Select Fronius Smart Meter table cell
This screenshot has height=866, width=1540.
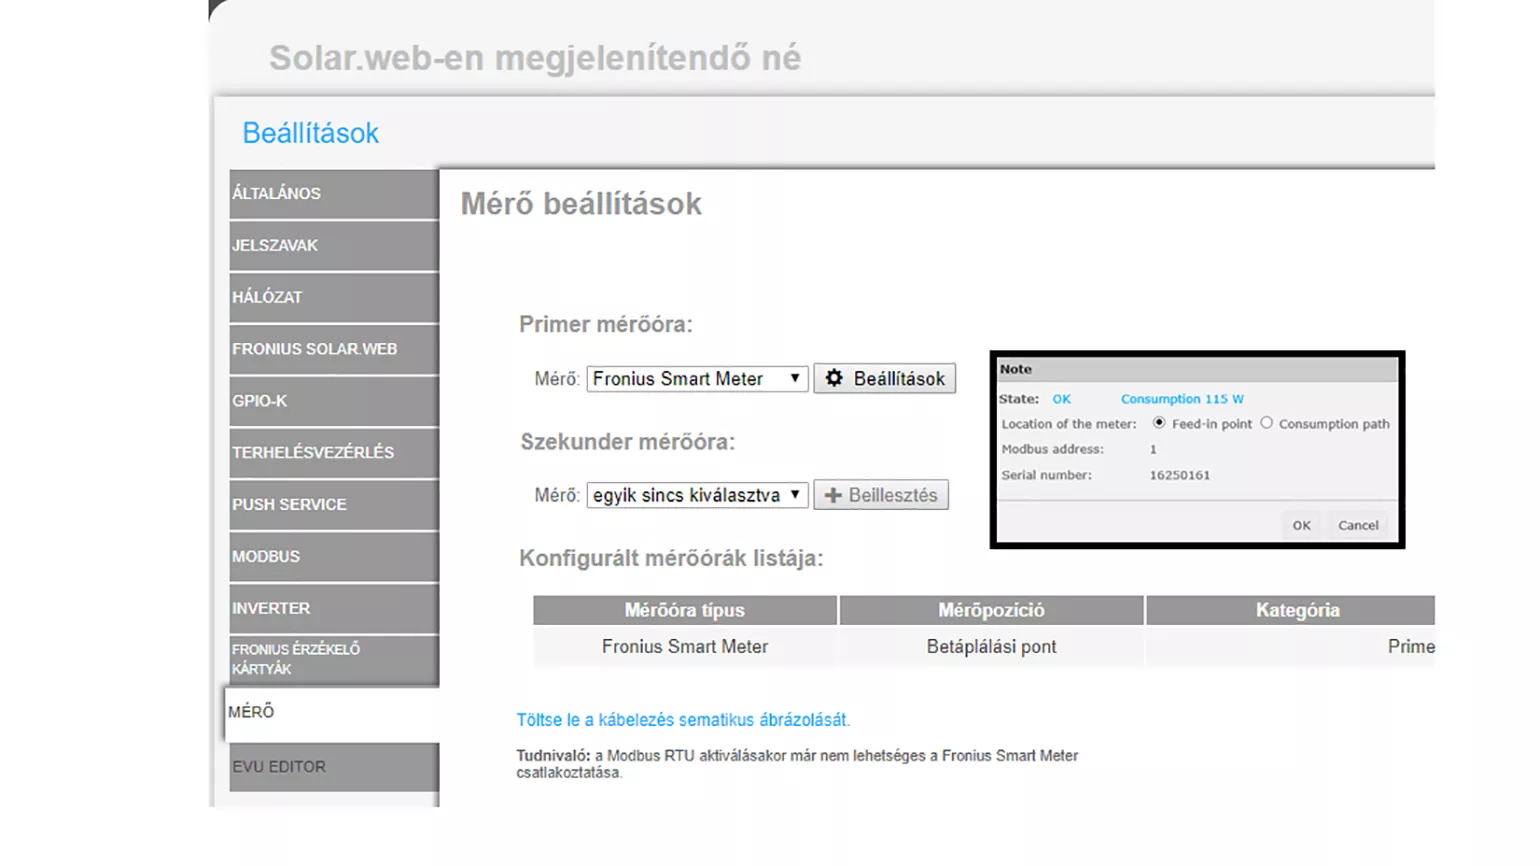tap(685, 647)
